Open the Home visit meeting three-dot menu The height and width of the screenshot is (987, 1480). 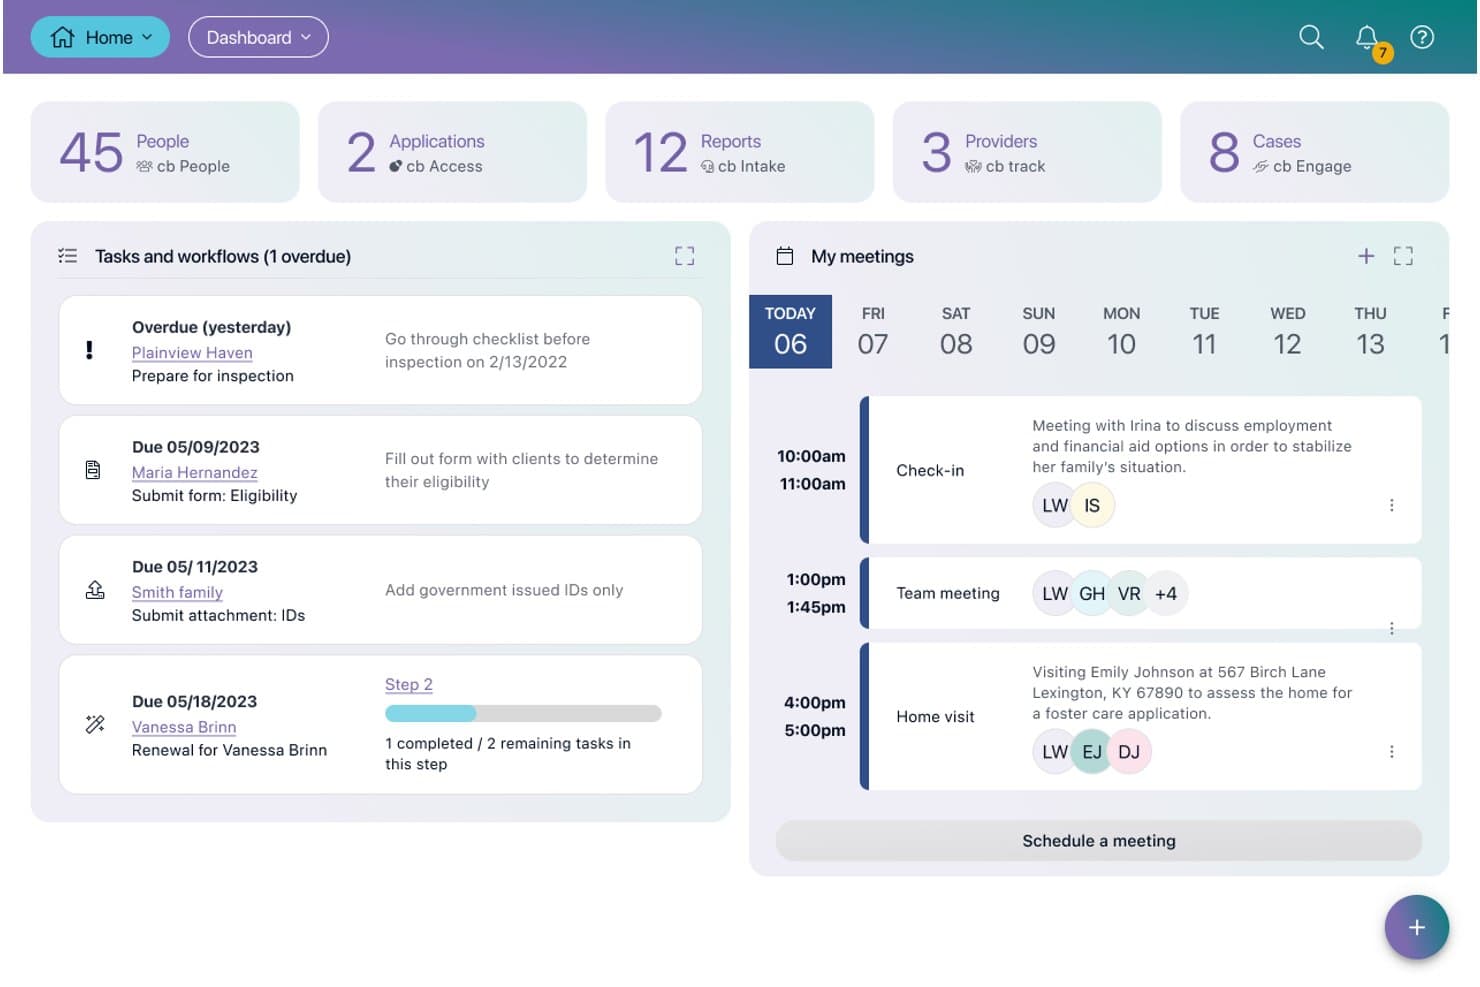coord(1391,751)
